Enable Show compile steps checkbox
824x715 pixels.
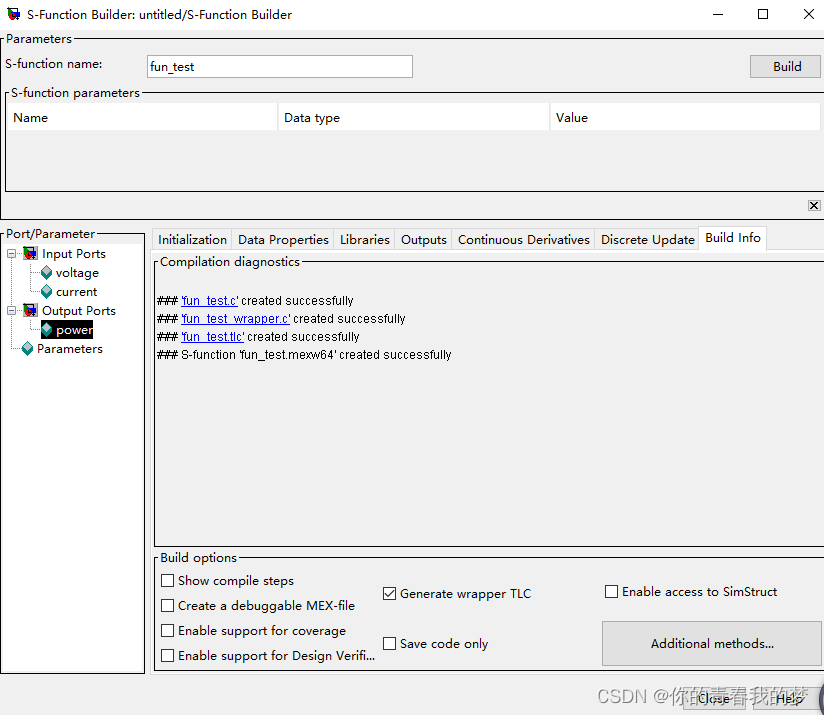tap(168, 581)
